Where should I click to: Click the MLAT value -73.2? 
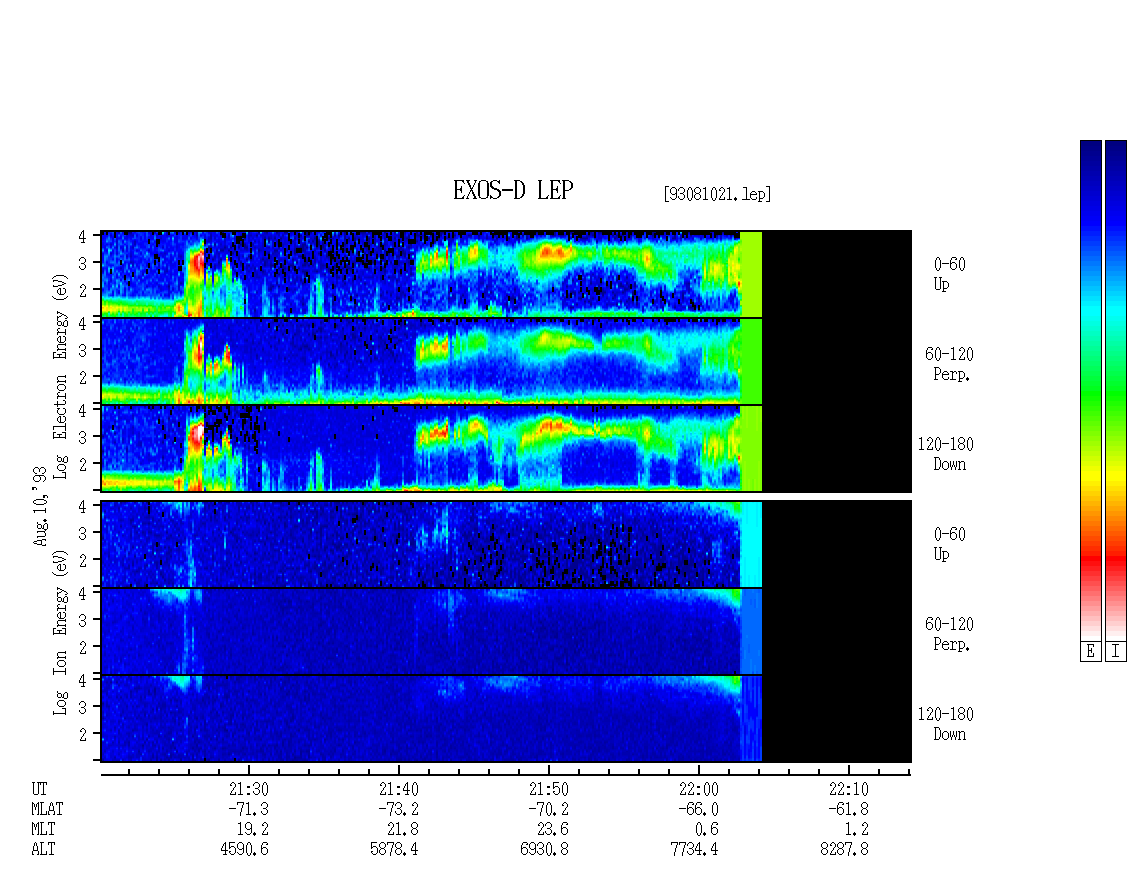pos(399,809)
